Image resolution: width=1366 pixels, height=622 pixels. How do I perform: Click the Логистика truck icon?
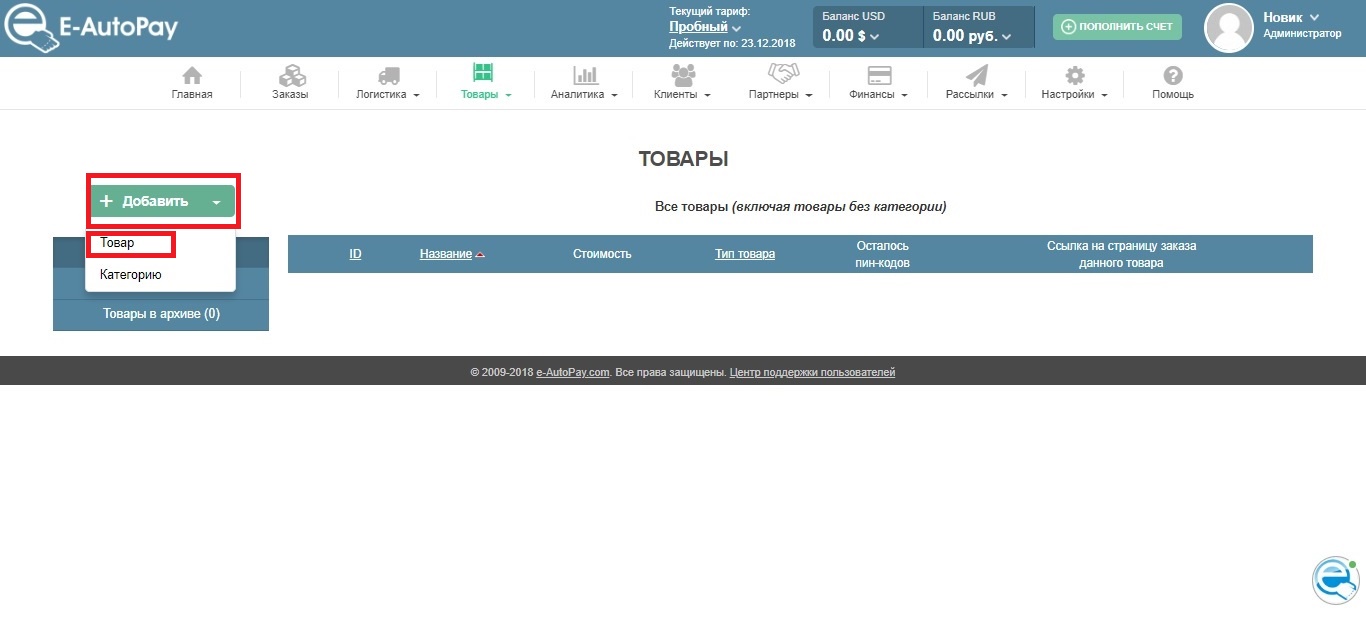point(388,76)
